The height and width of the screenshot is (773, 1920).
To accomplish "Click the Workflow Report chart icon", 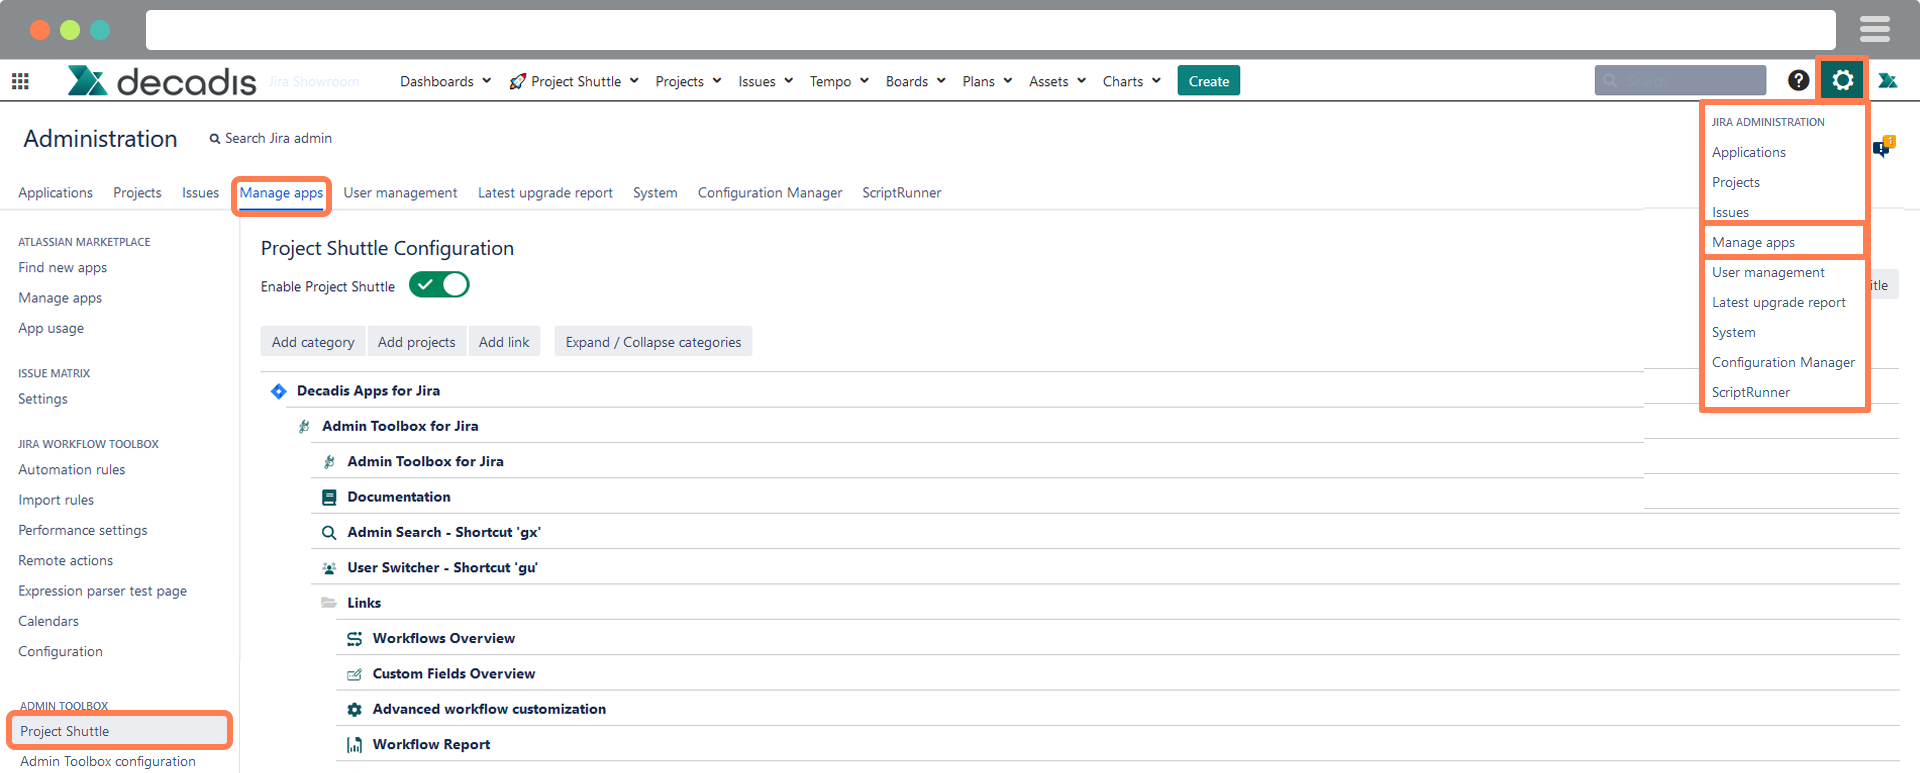I will 354,745.
